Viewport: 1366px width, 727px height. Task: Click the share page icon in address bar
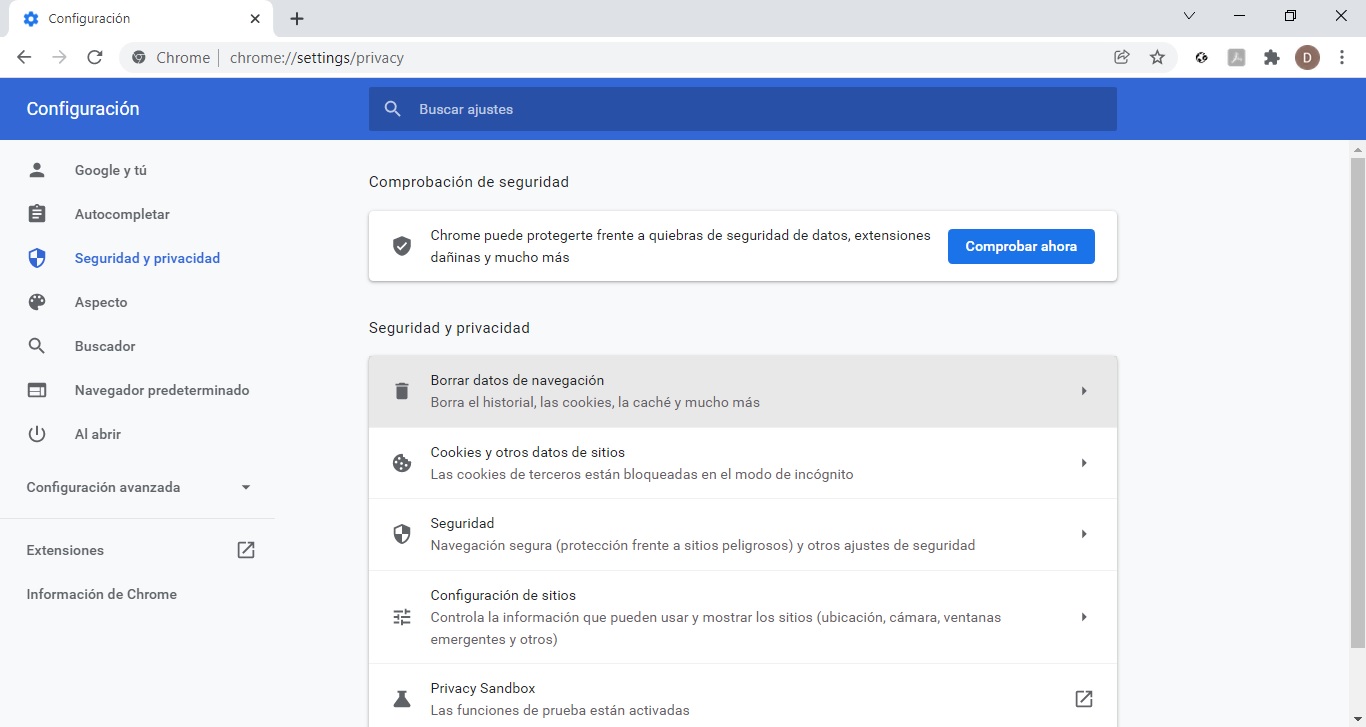(x=1122, y=57)
